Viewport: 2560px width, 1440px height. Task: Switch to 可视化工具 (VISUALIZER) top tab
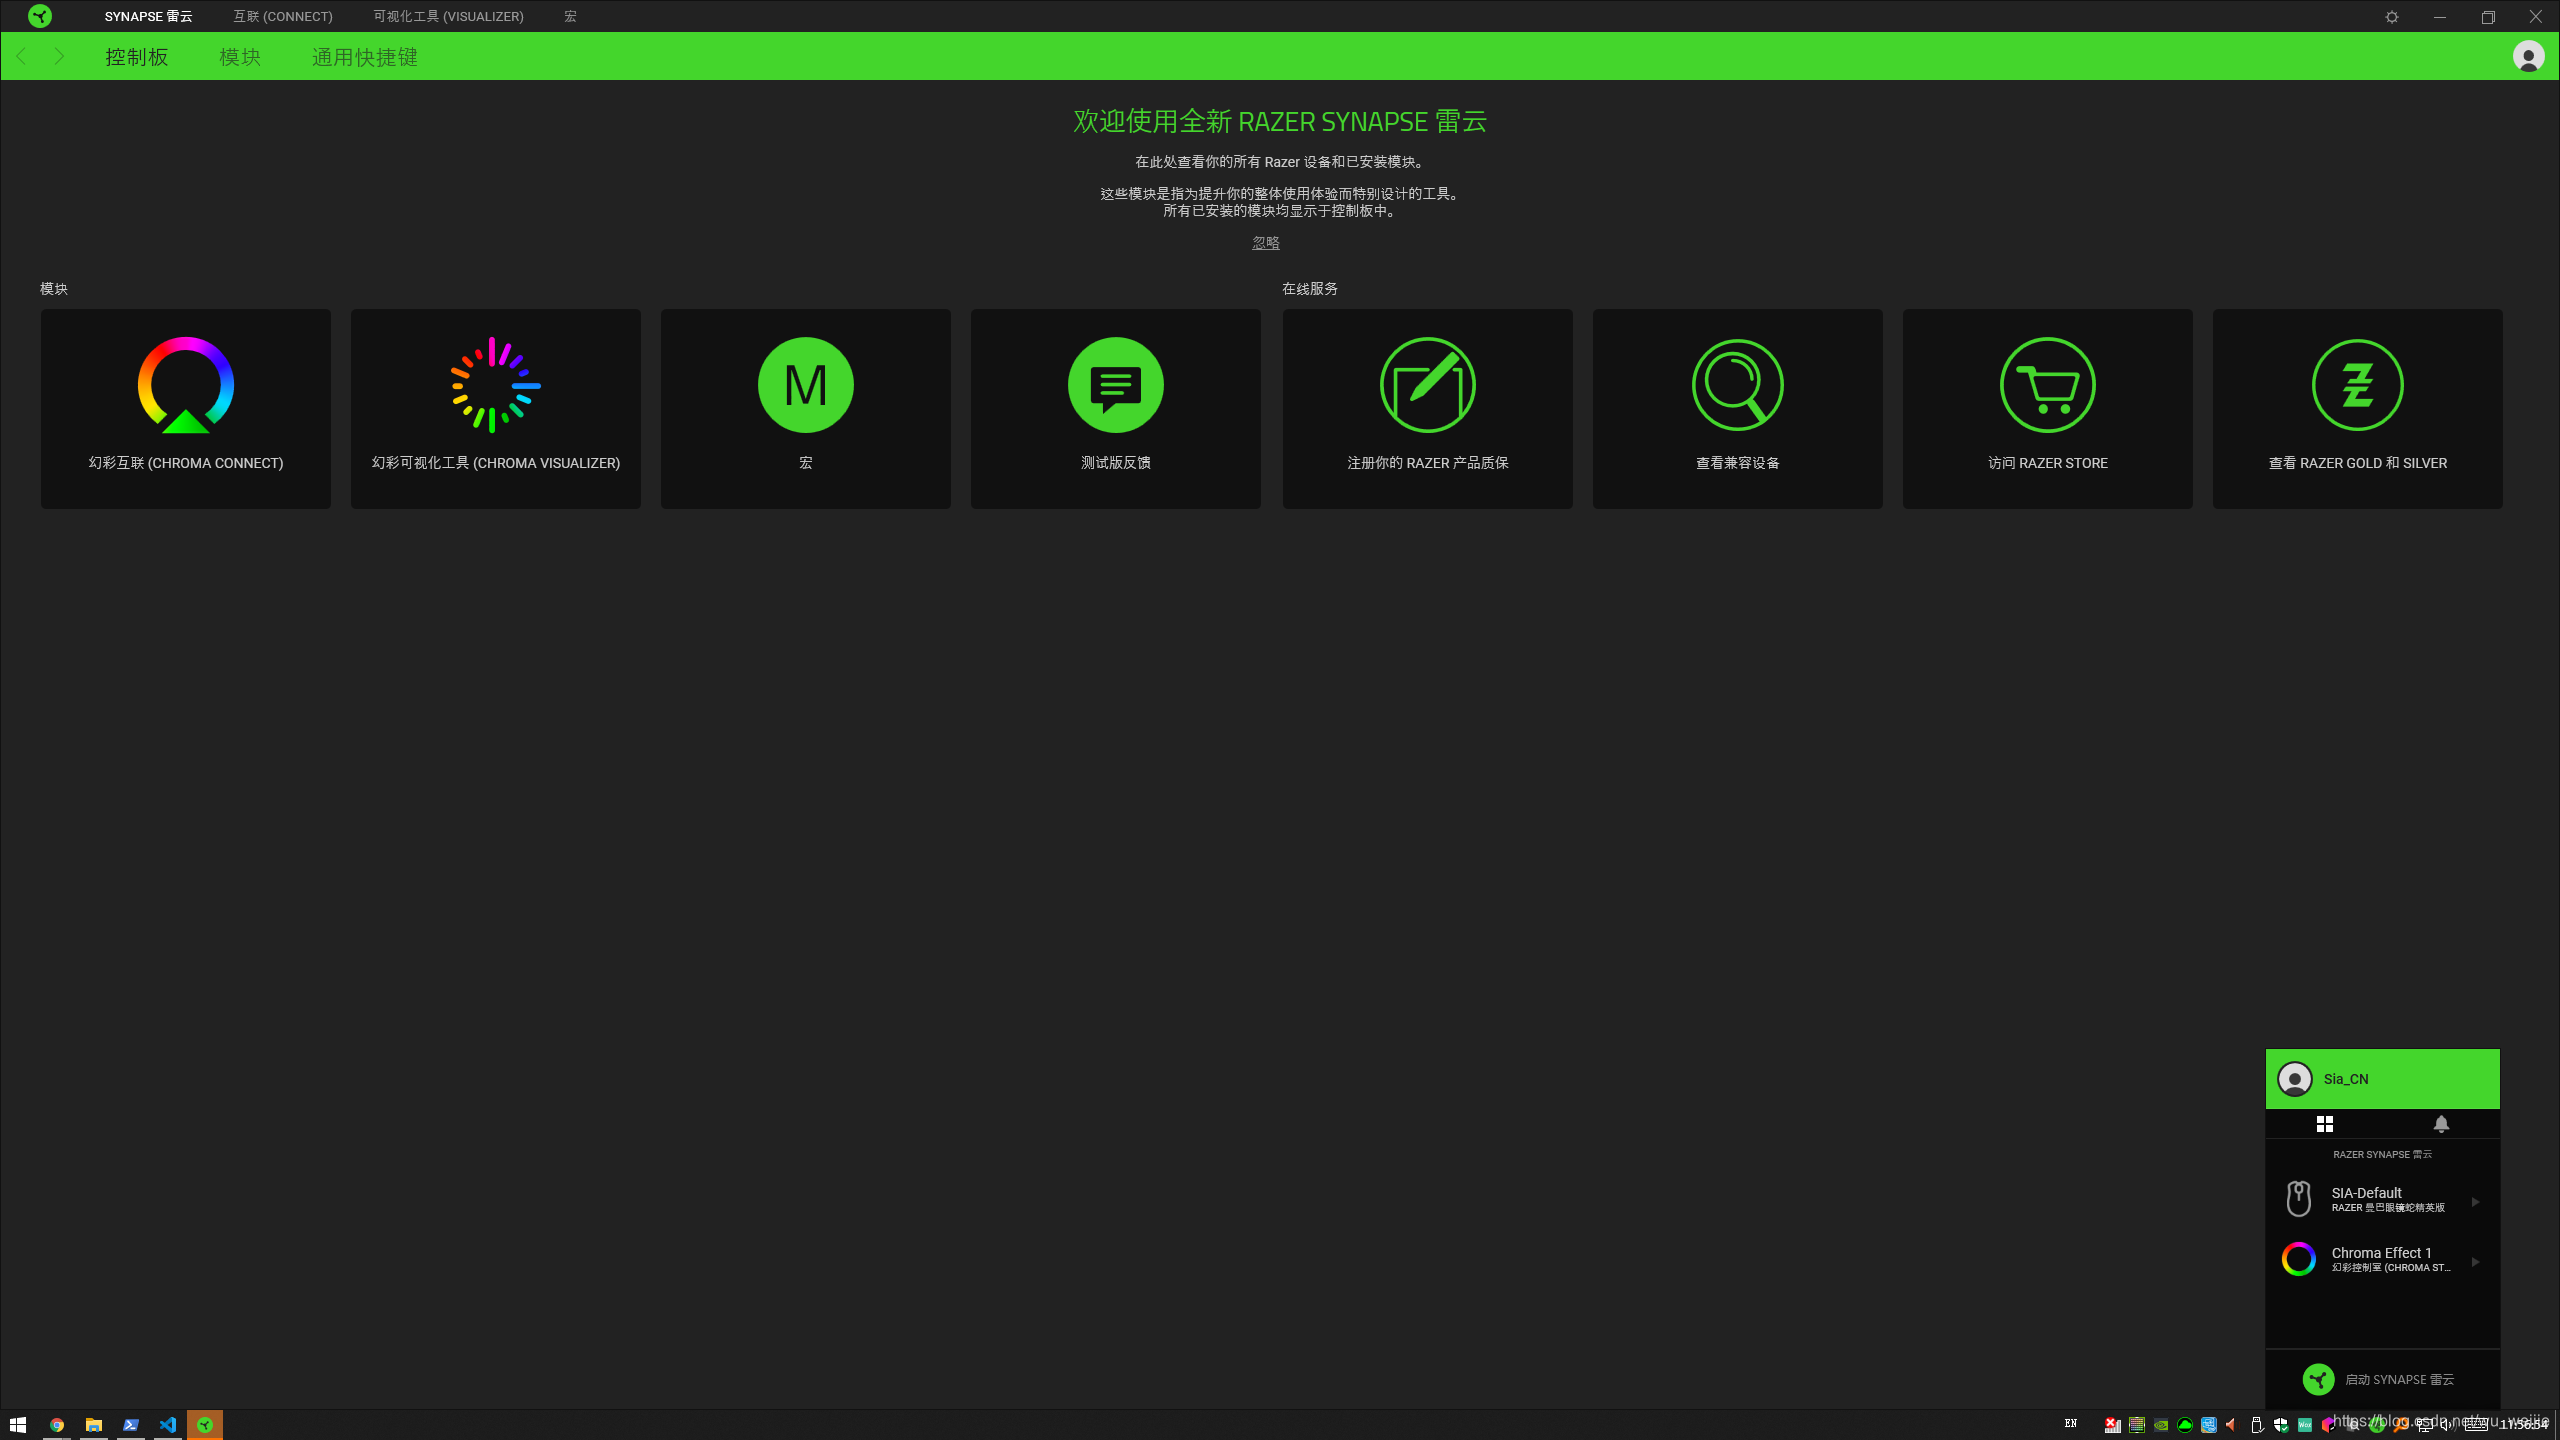pos(449,16)
